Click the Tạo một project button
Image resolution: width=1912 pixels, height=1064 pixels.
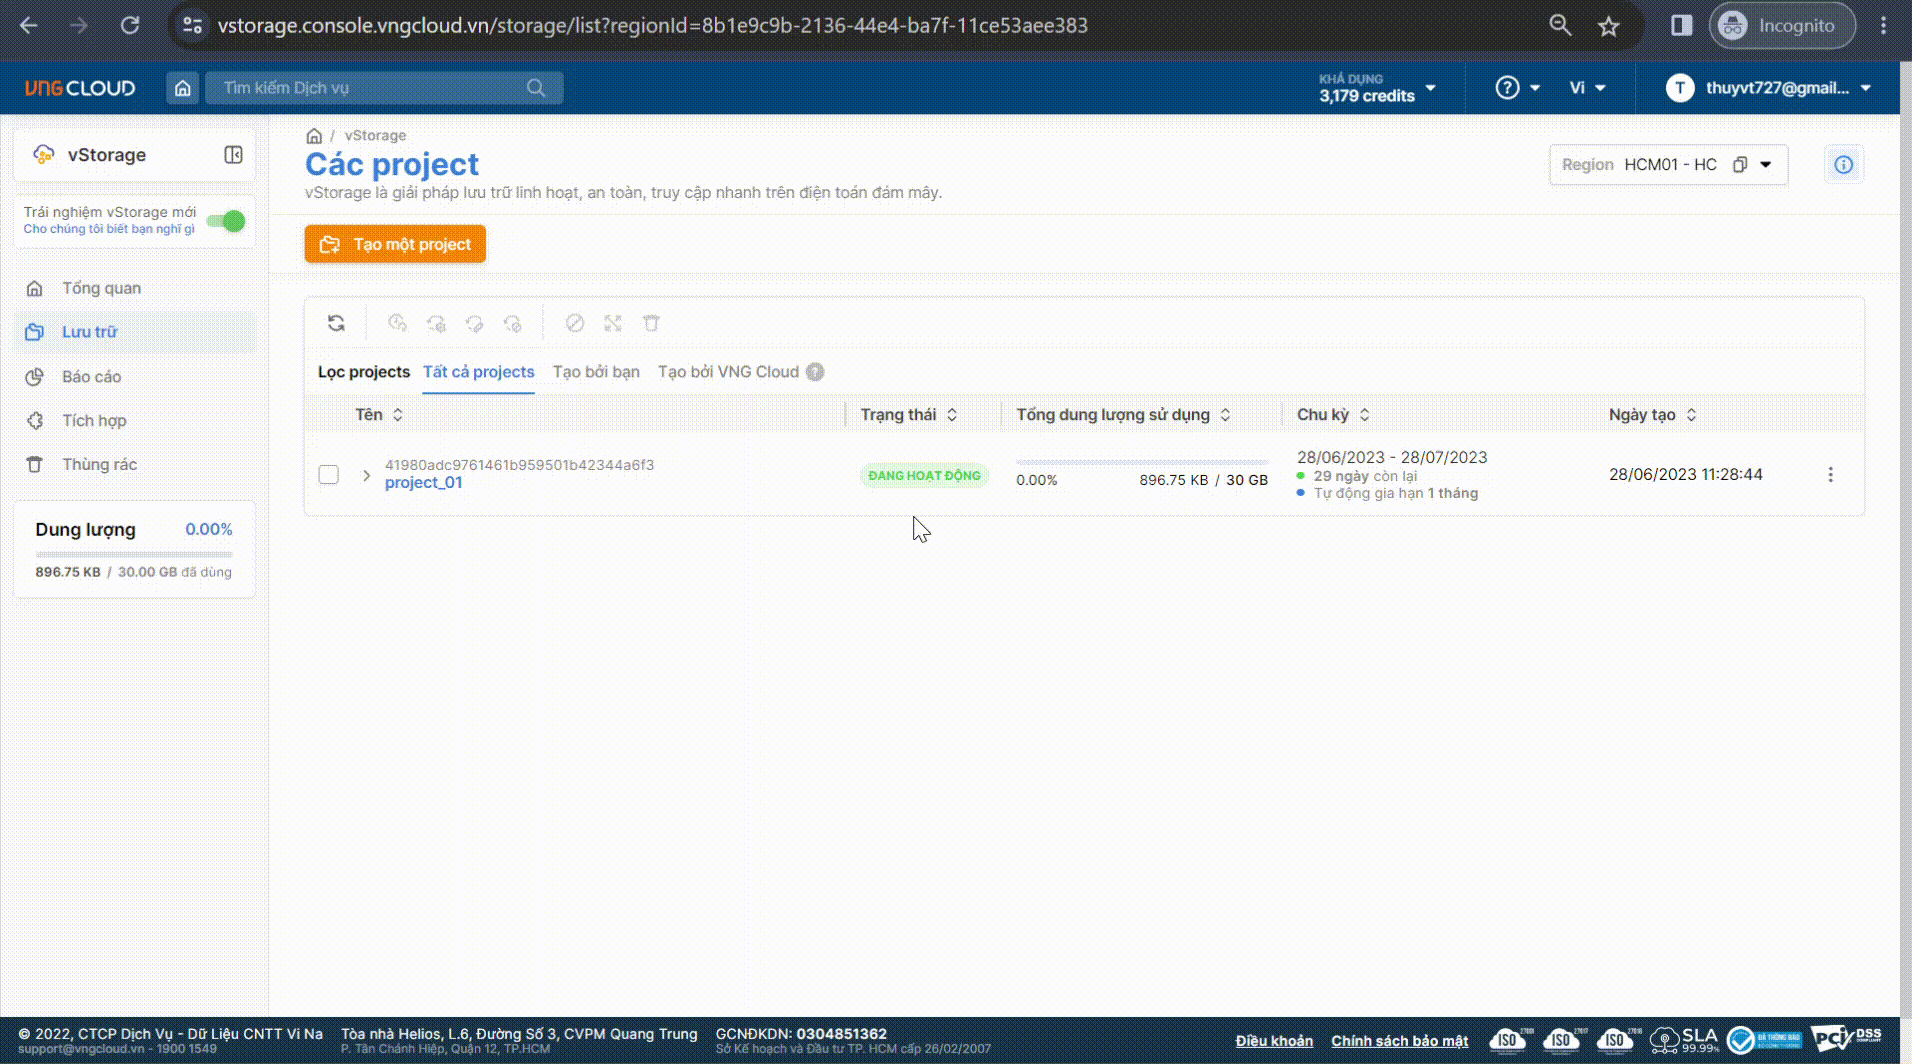[x=395, y=244]
